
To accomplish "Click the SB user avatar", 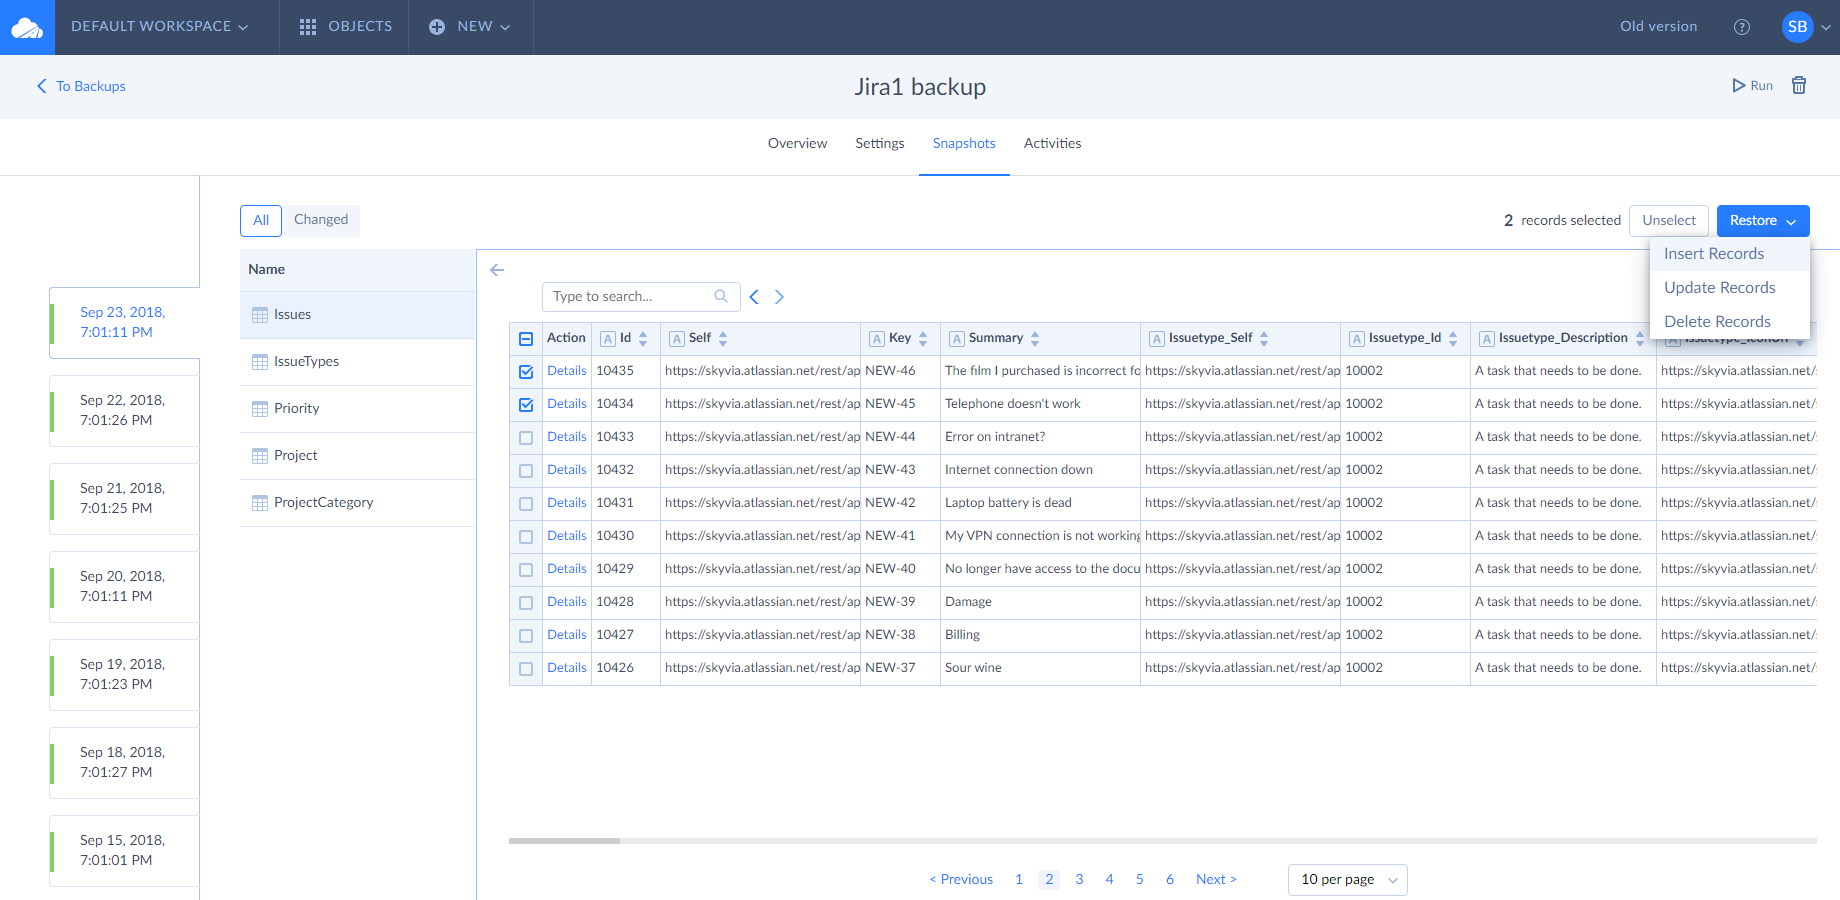I will (1798, 27).
